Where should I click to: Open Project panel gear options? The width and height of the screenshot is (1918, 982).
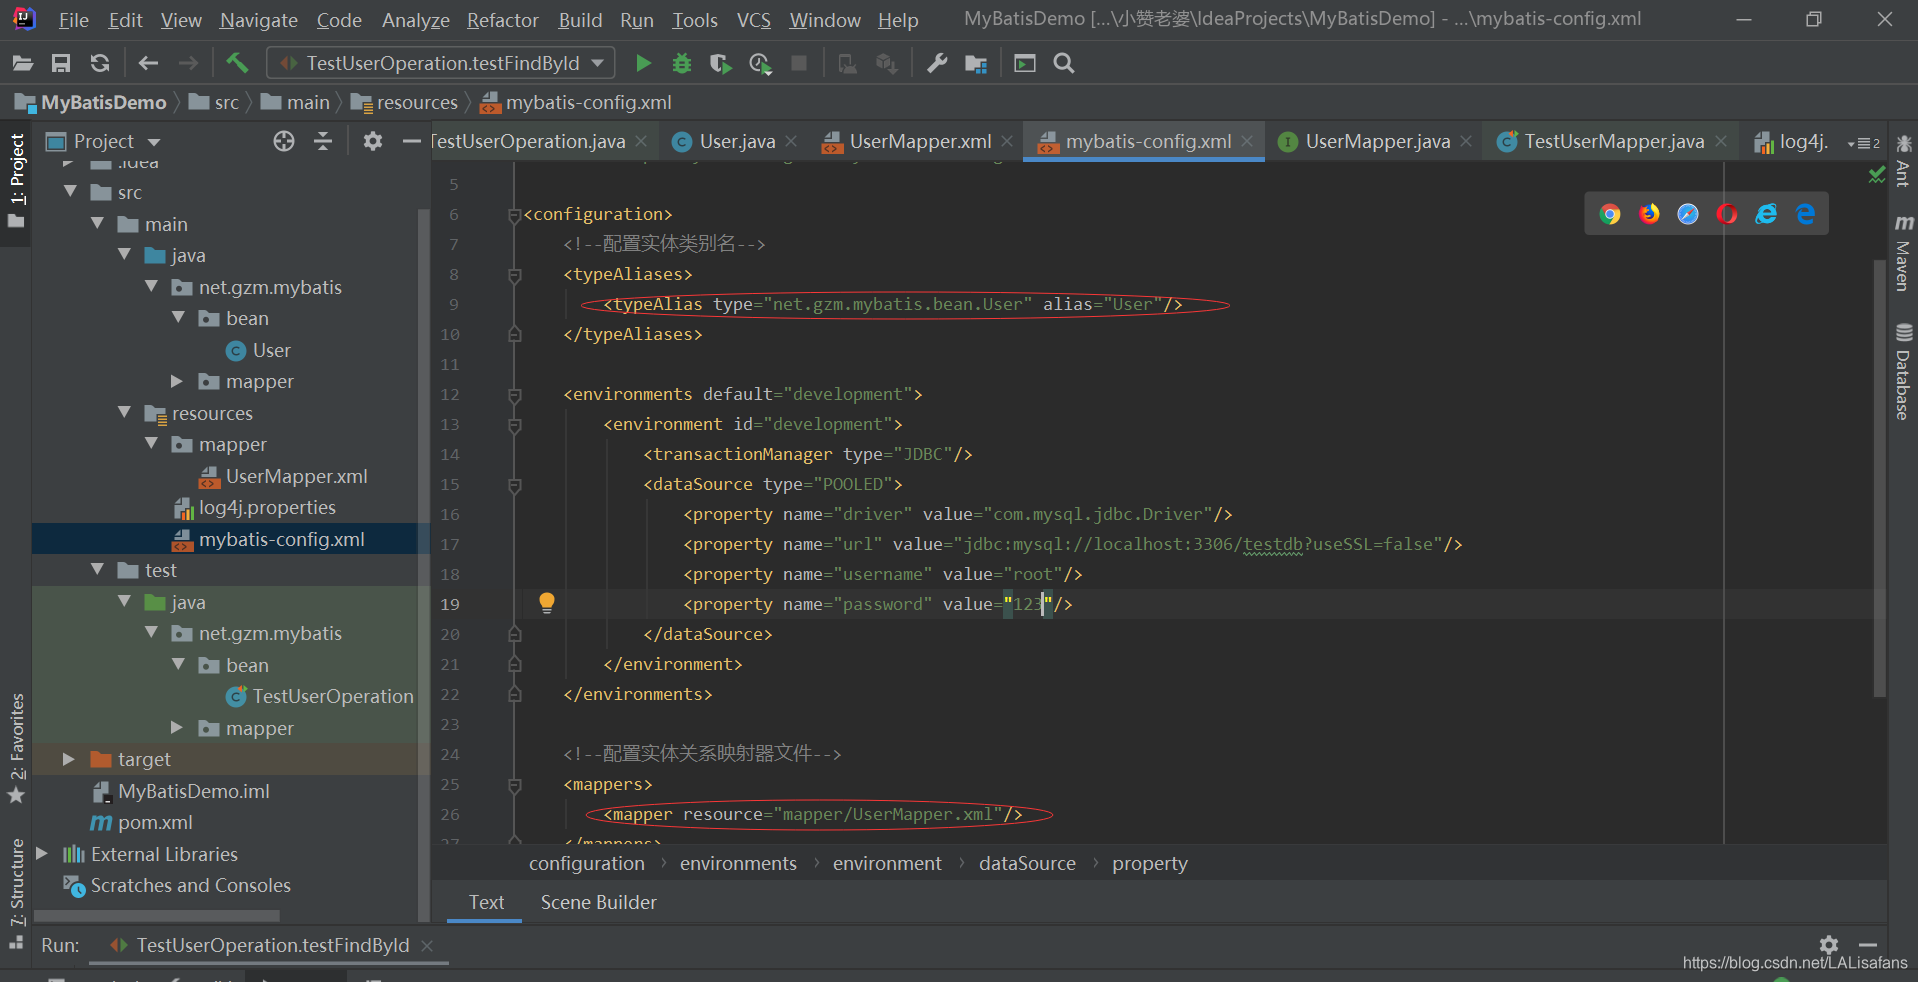tap(373, 141)
